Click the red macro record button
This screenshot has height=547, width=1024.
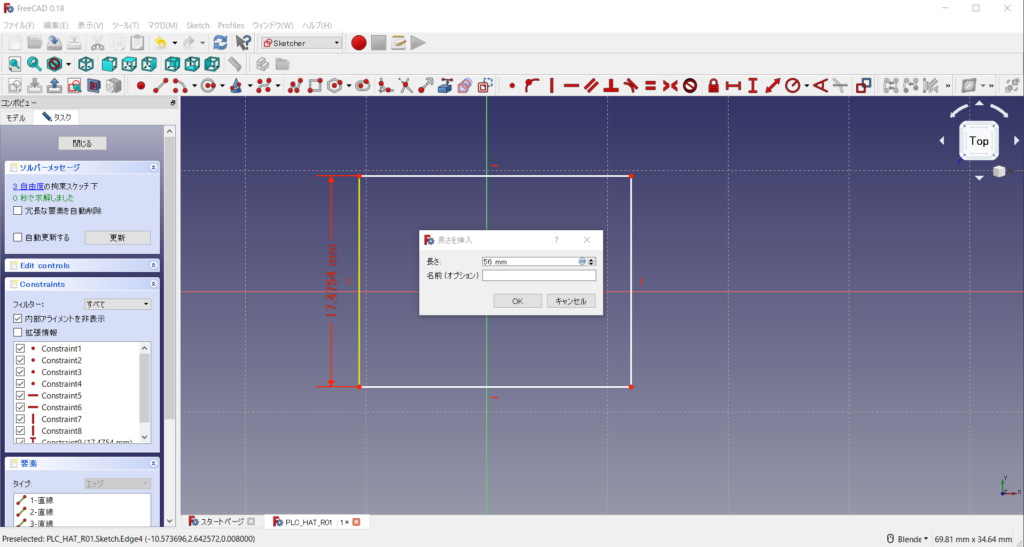point(358,43)
